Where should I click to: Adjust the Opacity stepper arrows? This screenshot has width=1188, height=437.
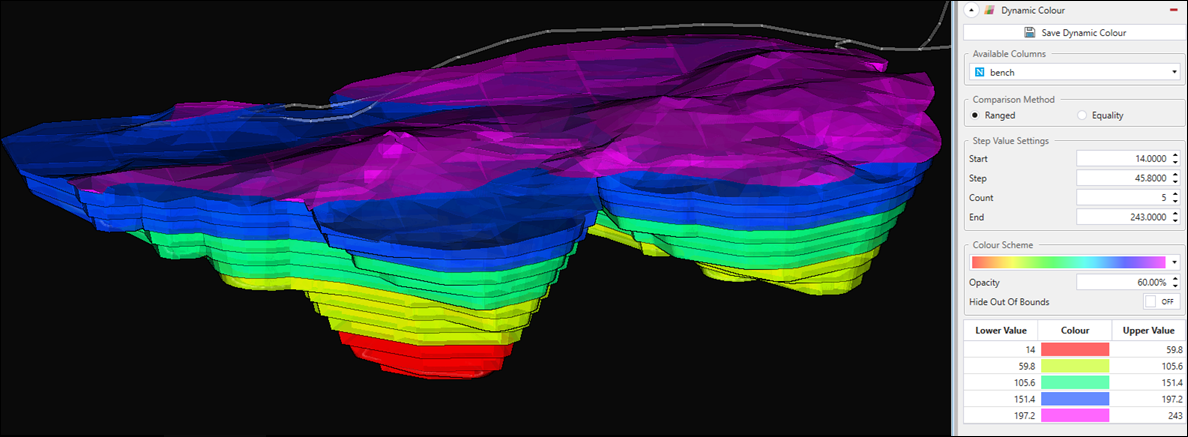click(1175, 282)
